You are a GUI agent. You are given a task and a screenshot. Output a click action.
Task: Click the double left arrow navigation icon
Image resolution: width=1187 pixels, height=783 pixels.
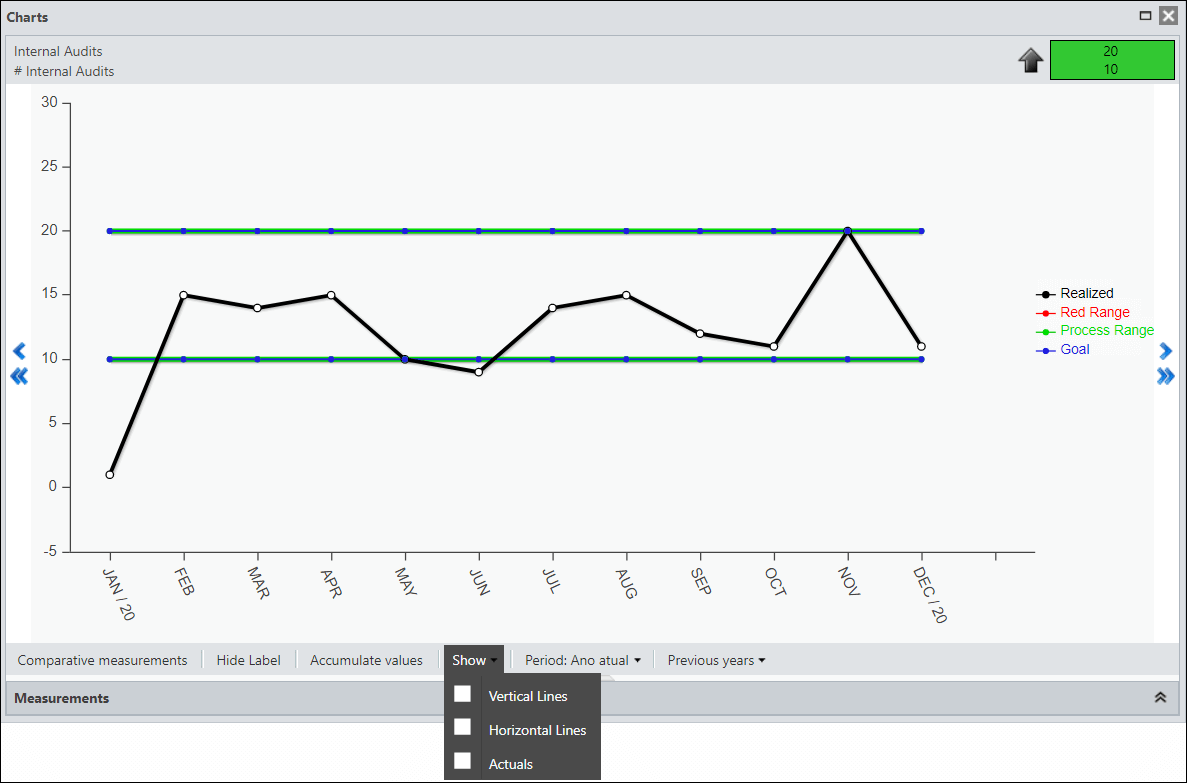pos(20,376)
